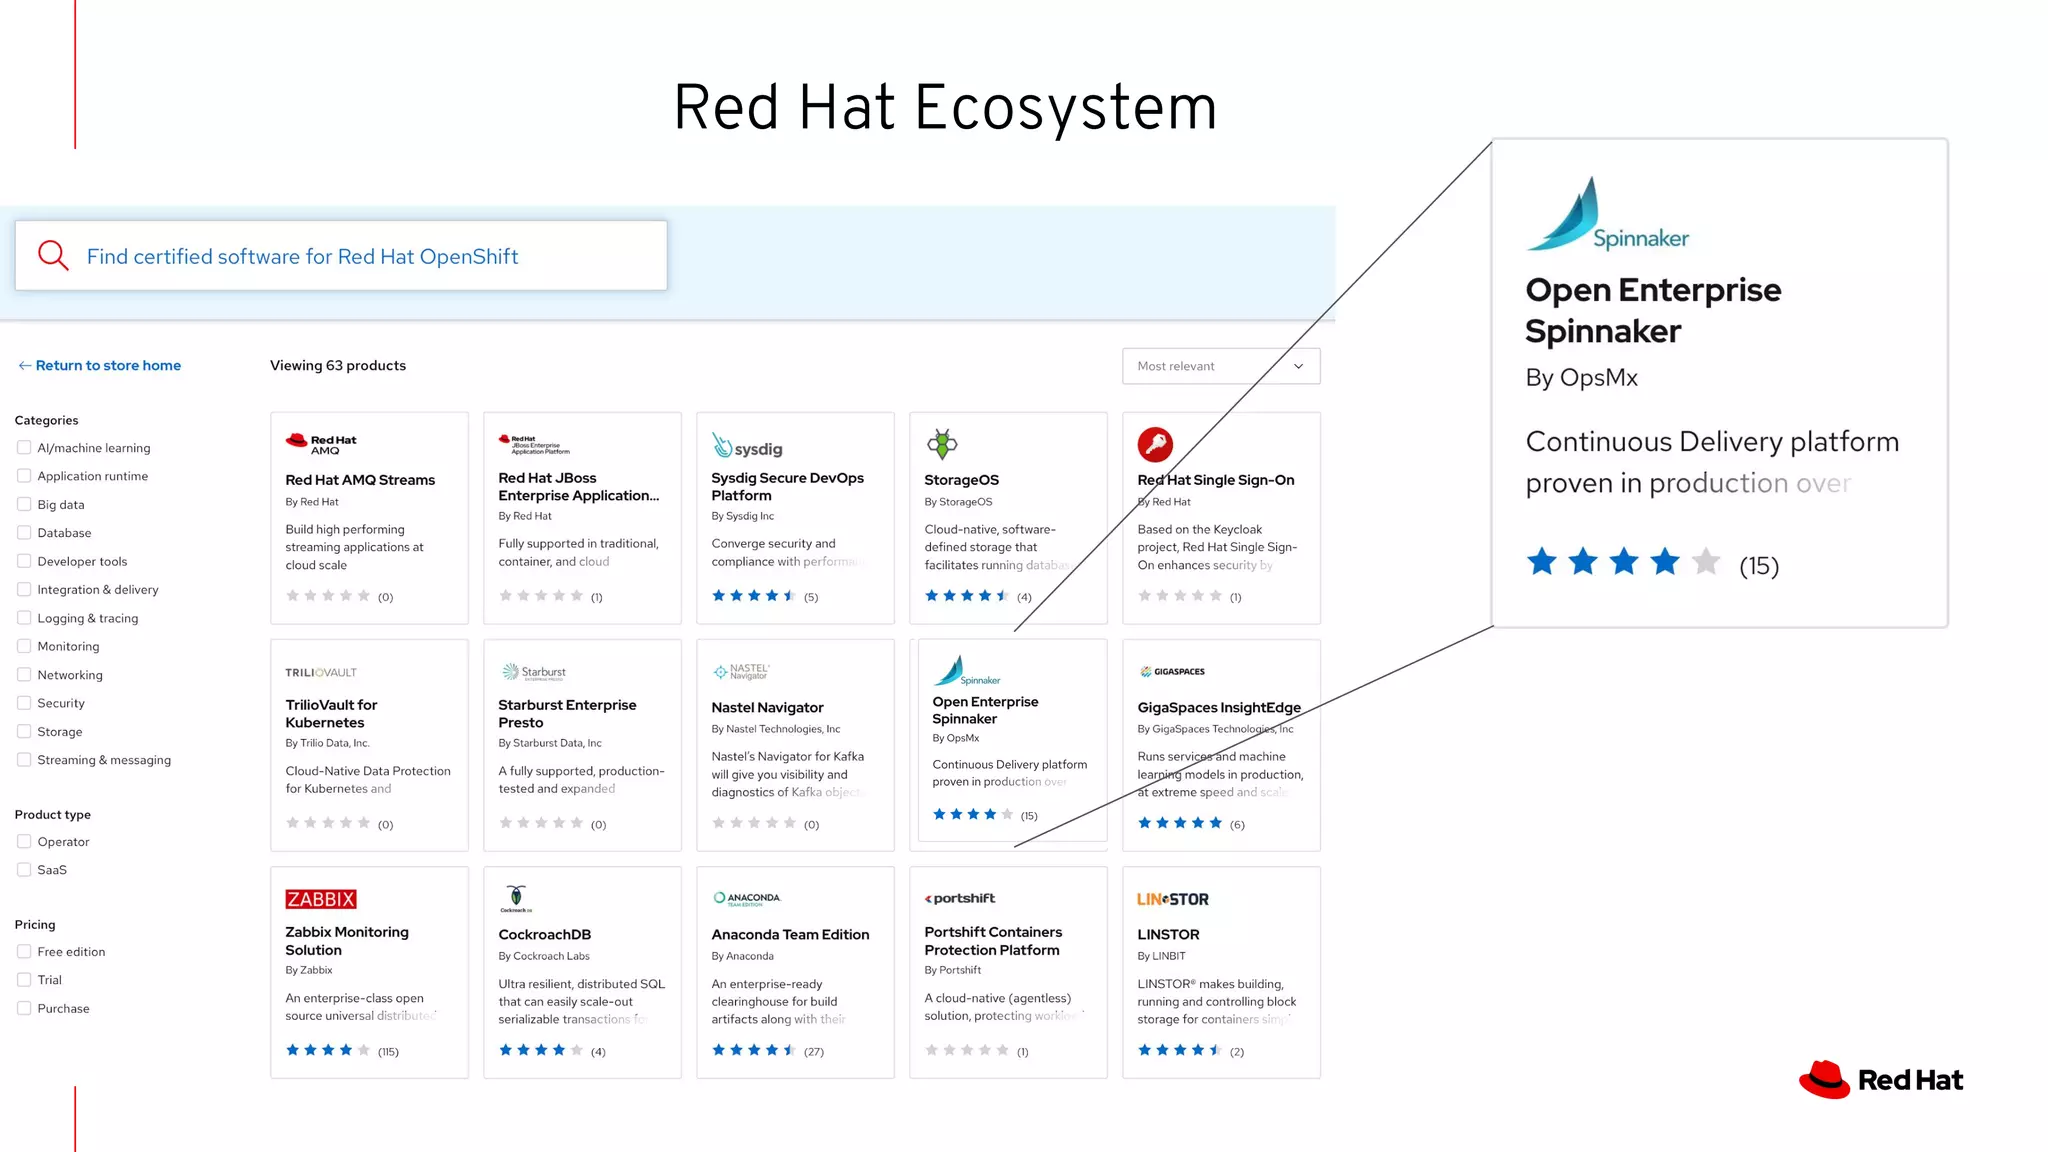Check the Streaming & messaging category
Viewport: 2048px width, 1152px height.
coord(24,760)
